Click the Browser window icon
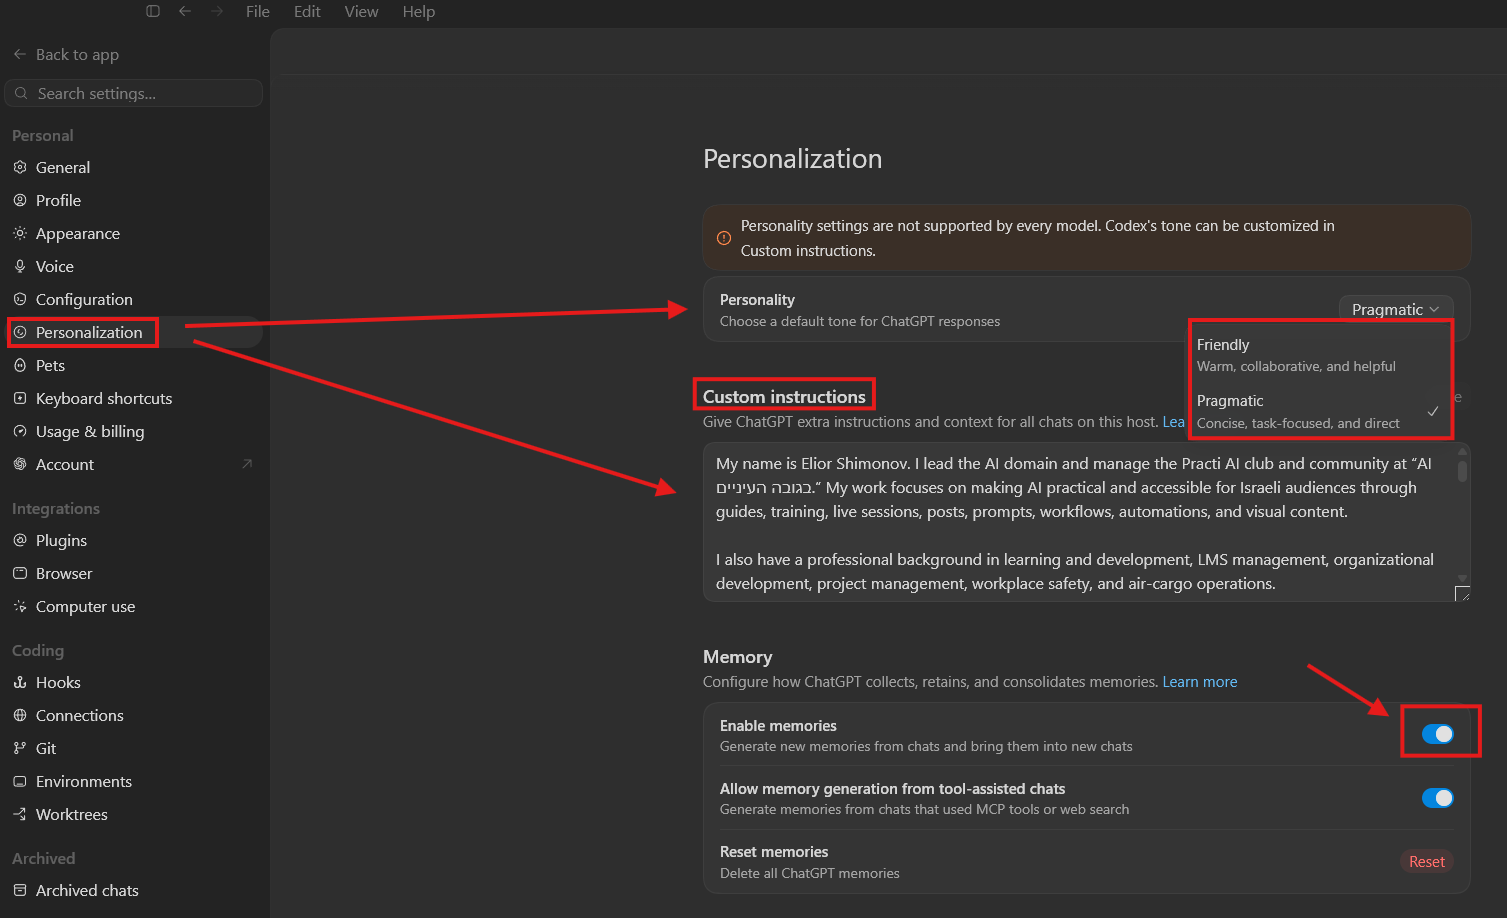Image resolution: width=1507 pixels, height=918 pixels. (x=20, y=573)
